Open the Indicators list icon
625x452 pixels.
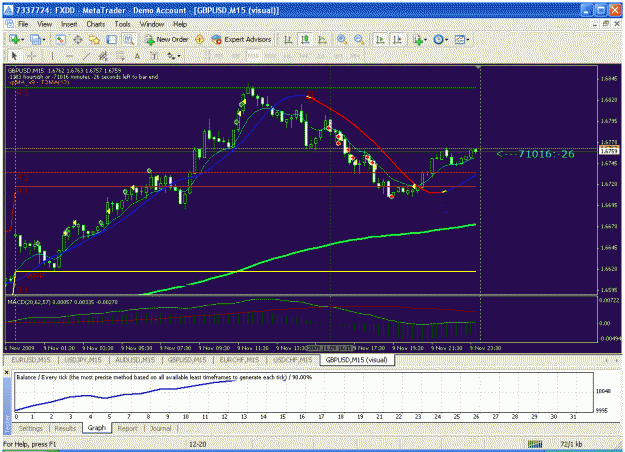coord(417,39)
